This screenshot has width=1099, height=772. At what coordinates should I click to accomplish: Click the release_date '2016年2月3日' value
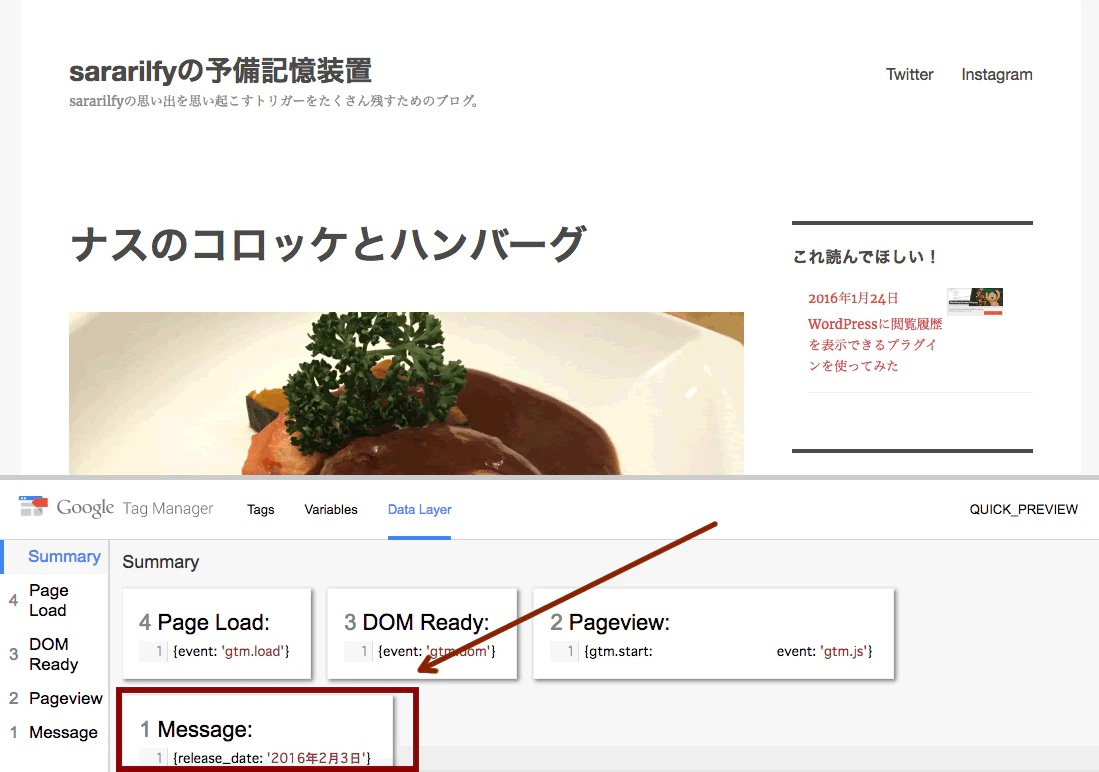click(x=317, y=758)
